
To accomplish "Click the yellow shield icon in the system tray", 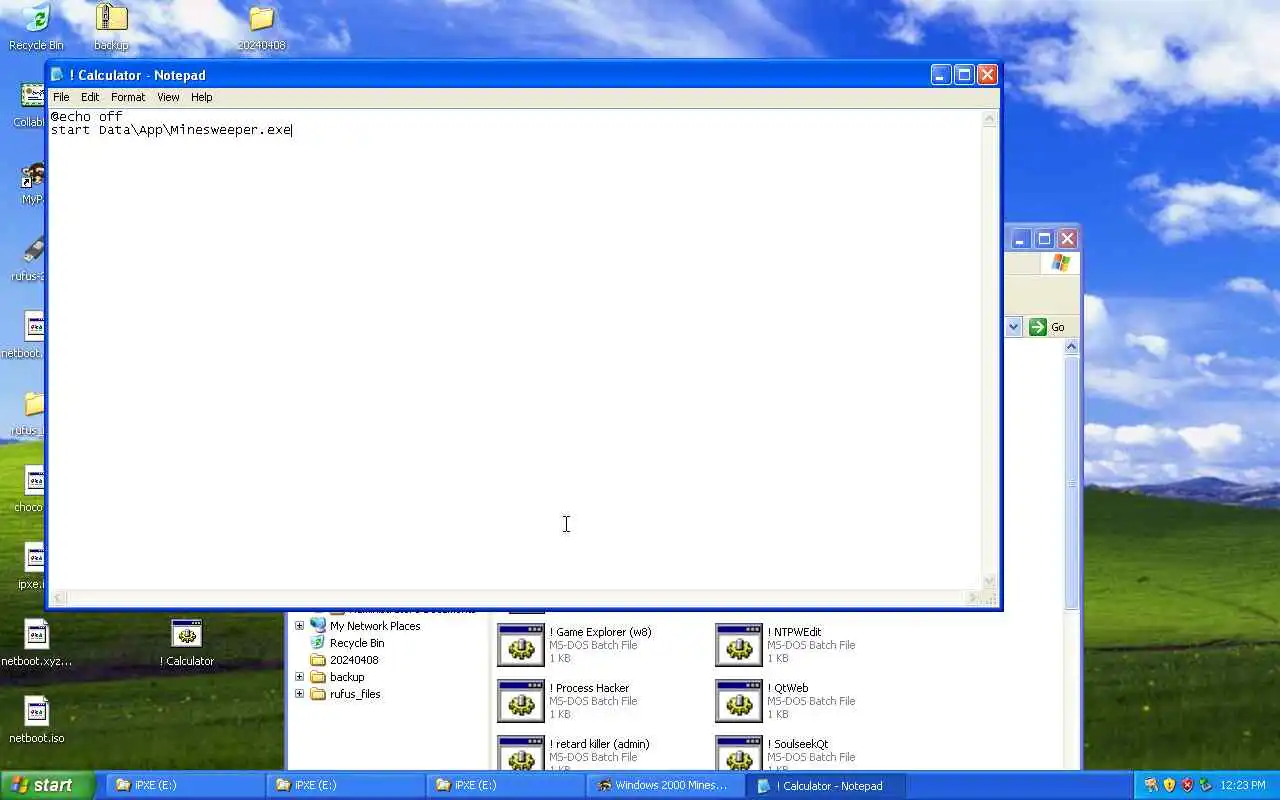I will [1169, 785].
